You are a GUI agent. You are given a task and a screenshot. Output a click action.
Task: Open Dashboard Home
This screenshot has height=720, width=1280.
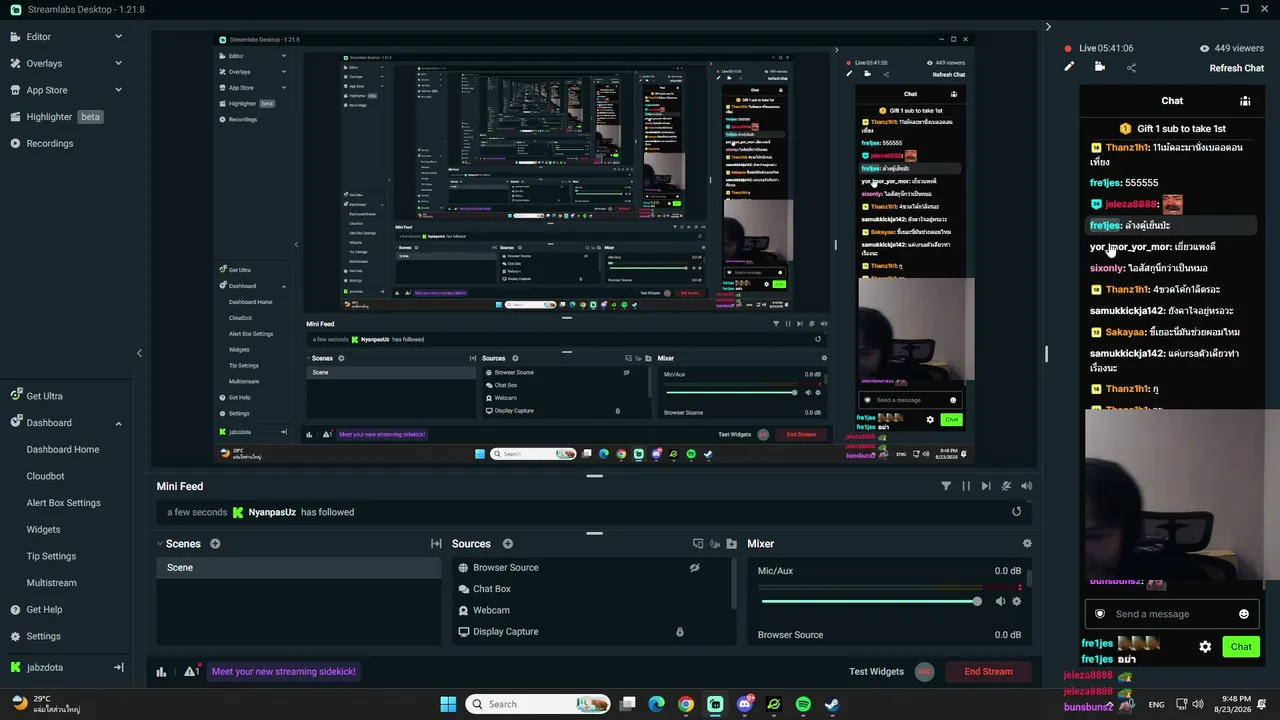63,450
